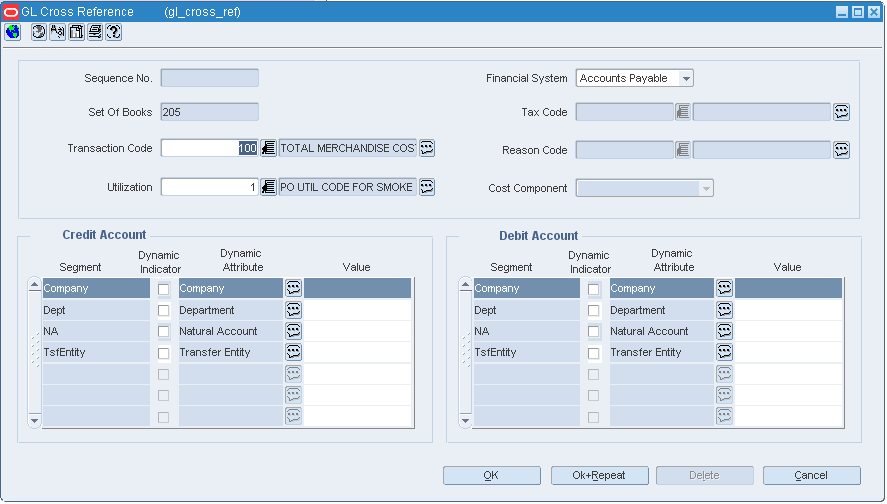The width and height of the screenshot is (887, 504).
Task: Click comment icon at end of Tax Code
Action: tap(841, 112)
